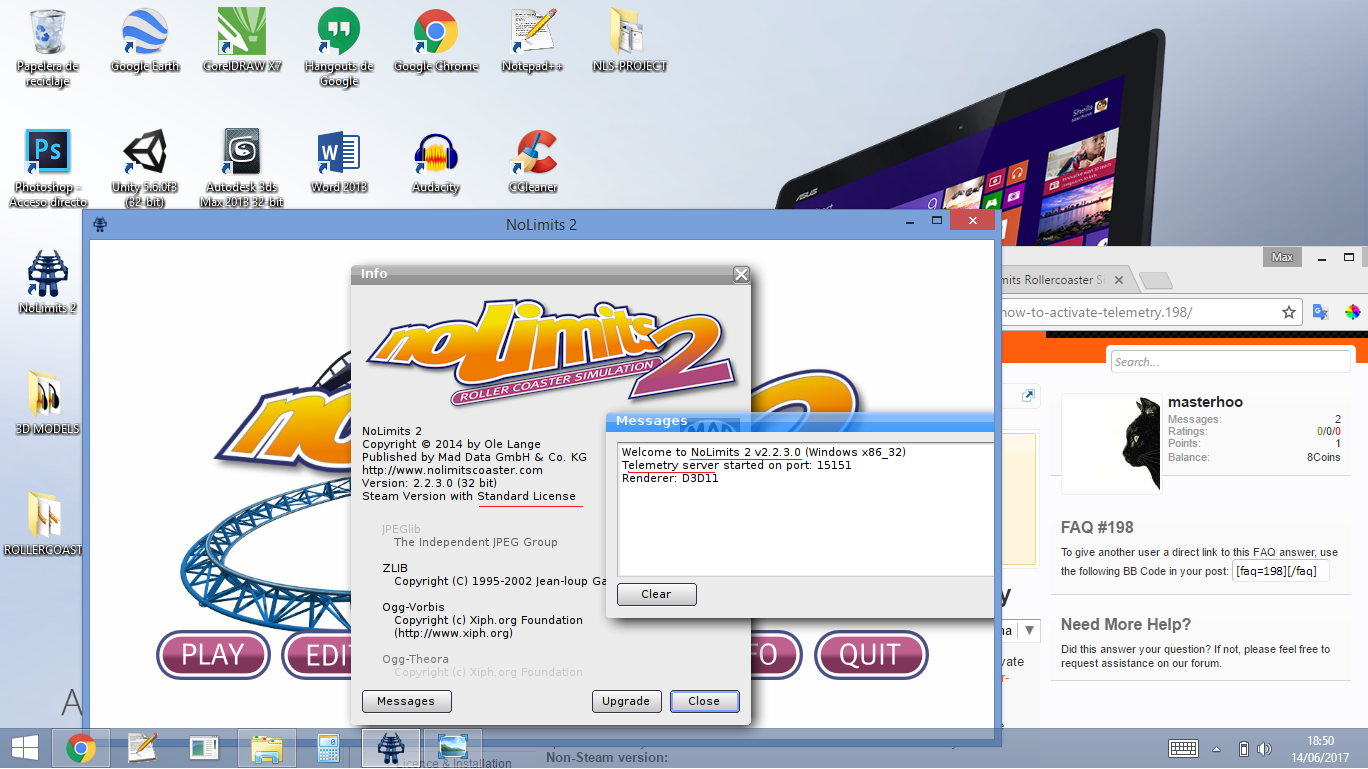The width and height of the screenshot is (1368, 769).
Task: Click the Upgrade button in the Info dialog
Action: click(626, 701)
